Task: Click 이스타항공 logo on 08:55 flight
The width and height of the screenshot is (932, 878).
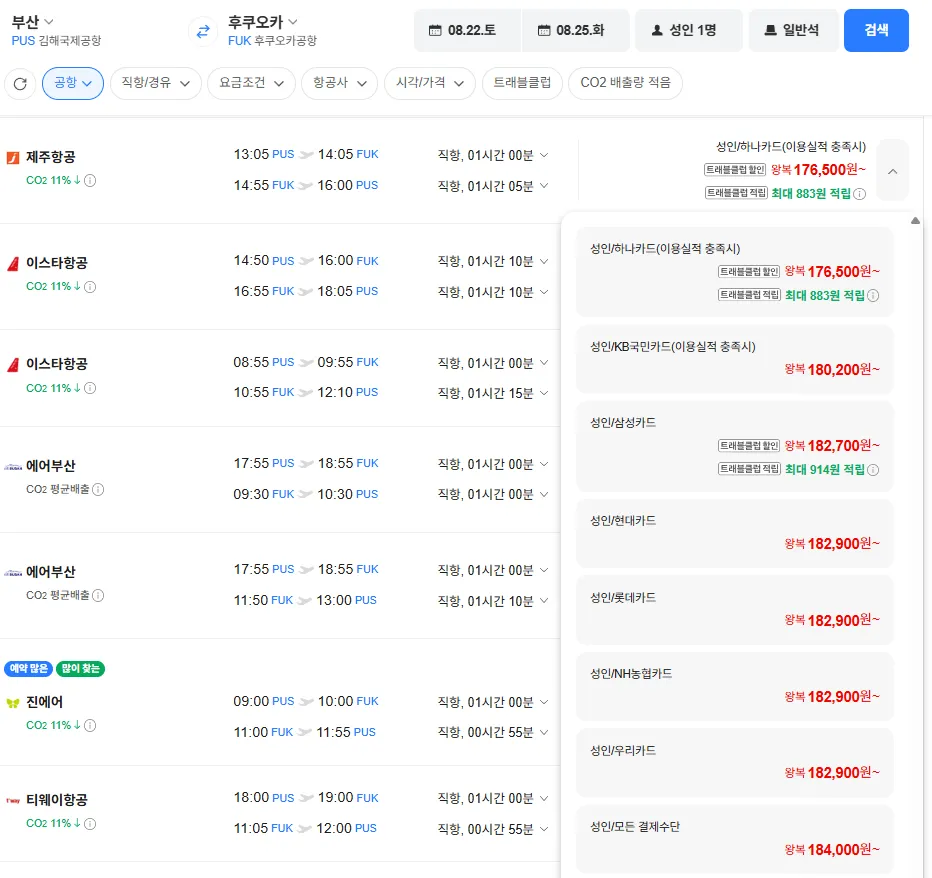Action: tap(12, 364)
